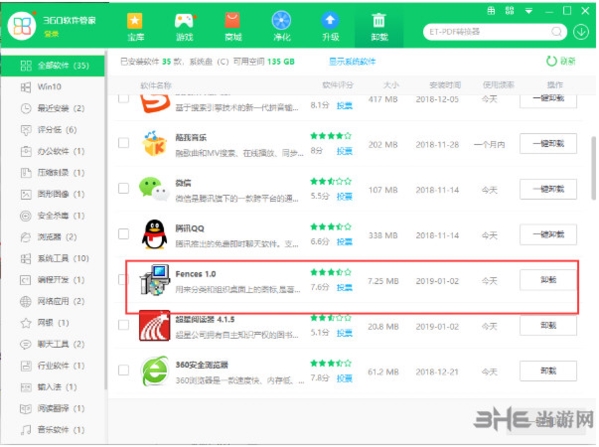
Task: Check the 超星阅读器 4.1.5 row checkbox
Action: click(x=123, y=325)
